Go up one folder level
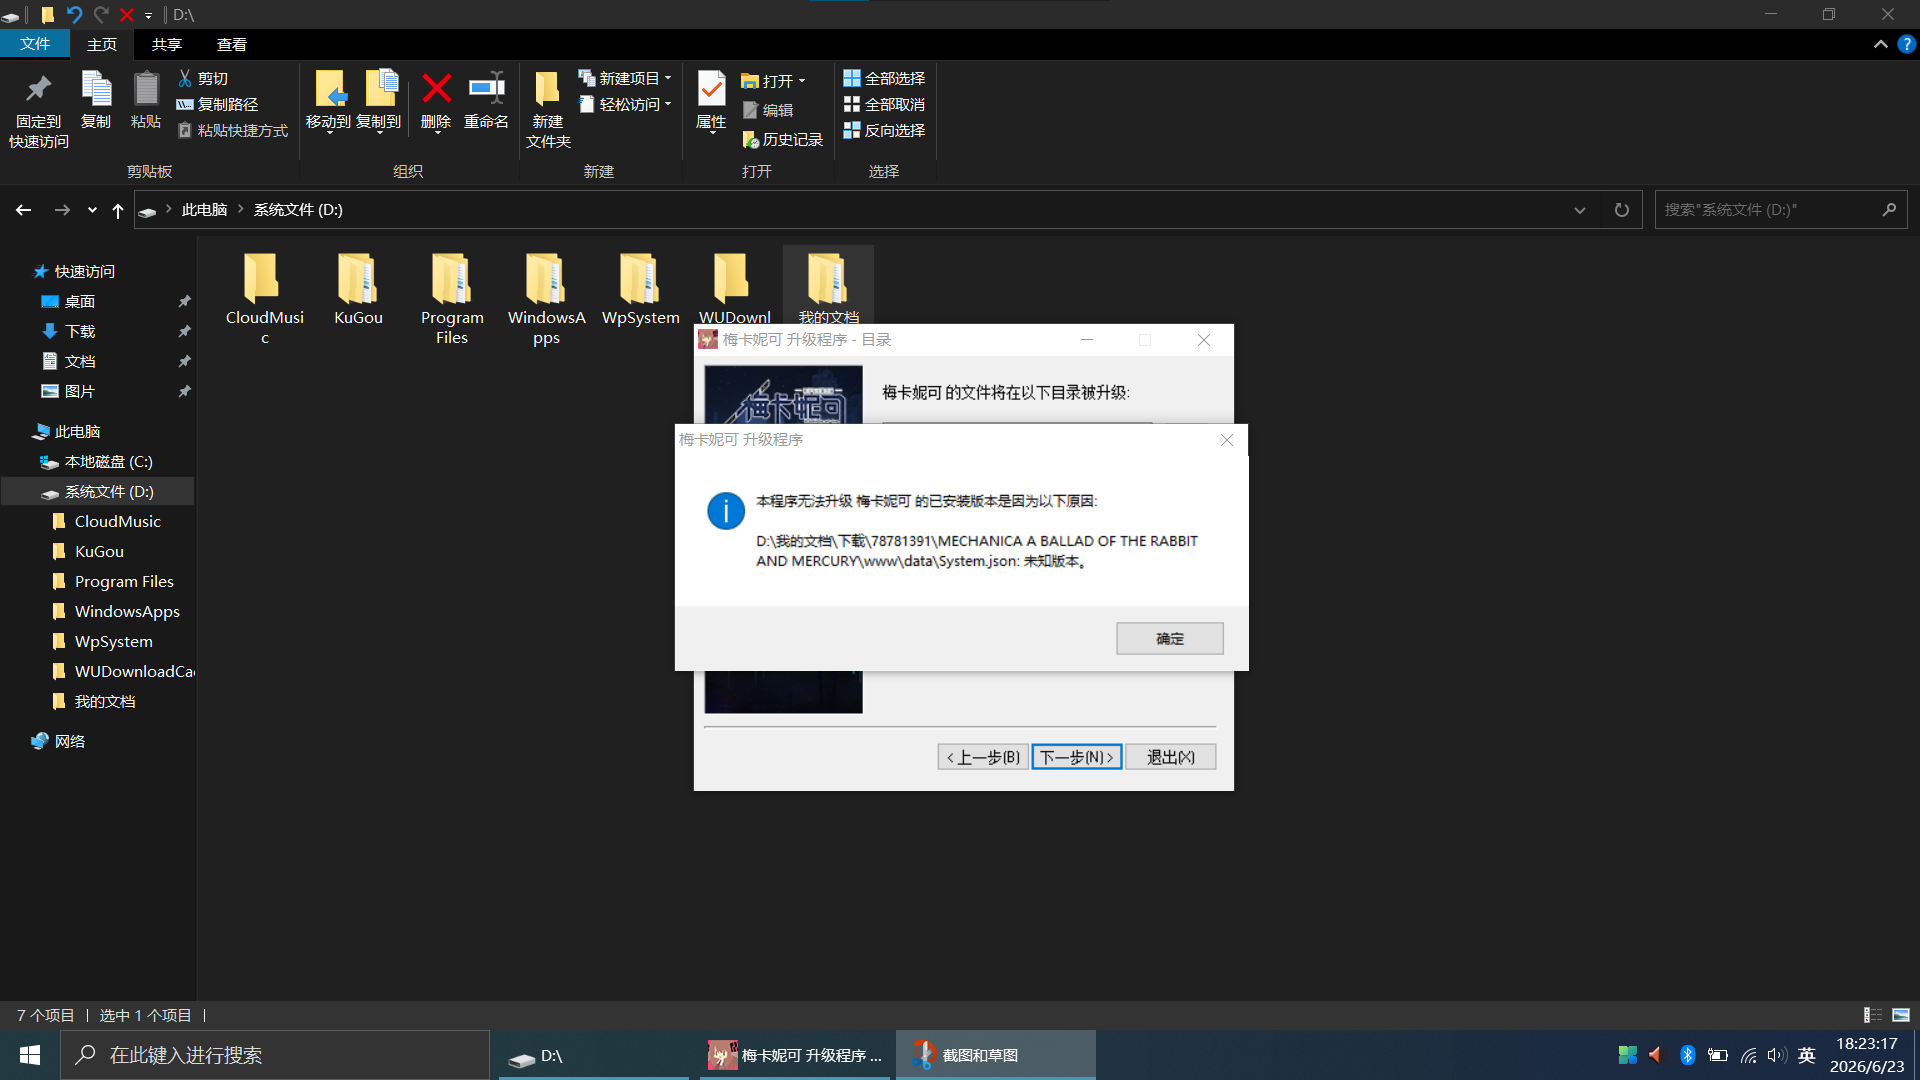 [118, 210]
